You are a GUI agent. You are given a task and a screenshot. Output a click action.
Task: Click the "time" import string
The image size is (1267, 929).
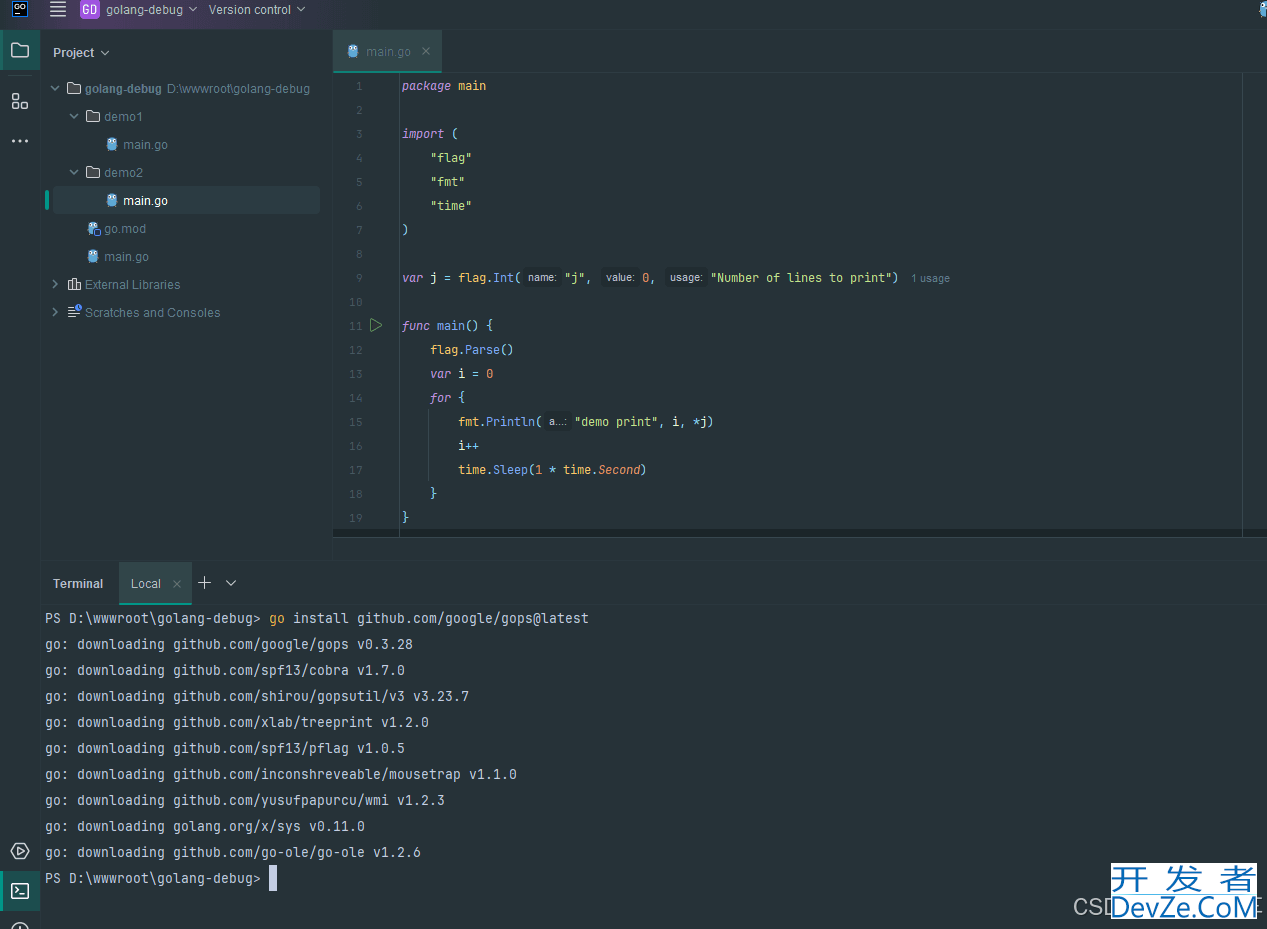451,206
